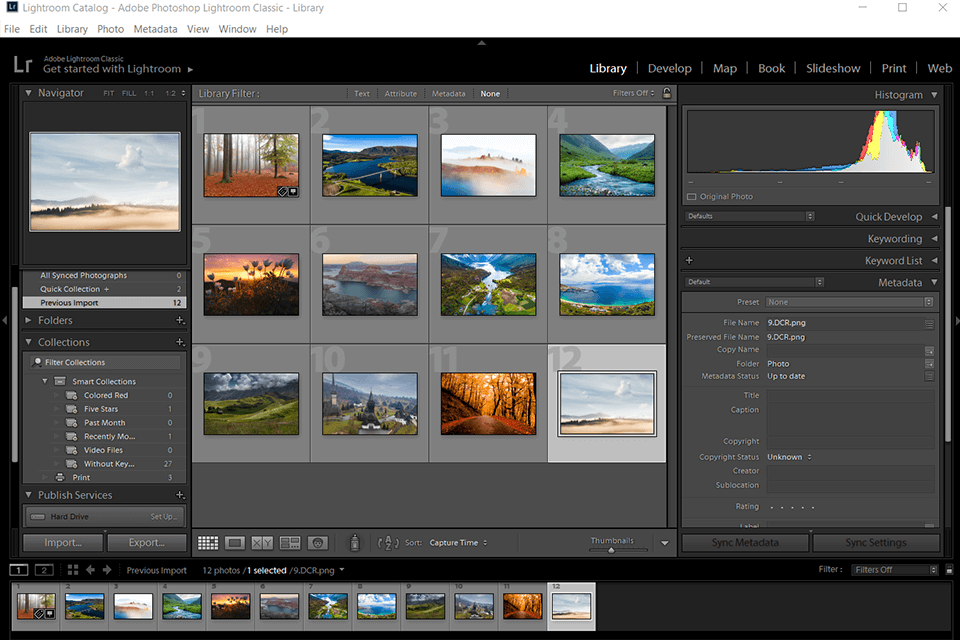Click the File Name action icon
Viewport: 960px width, 640px height.
tap(929, 324)
